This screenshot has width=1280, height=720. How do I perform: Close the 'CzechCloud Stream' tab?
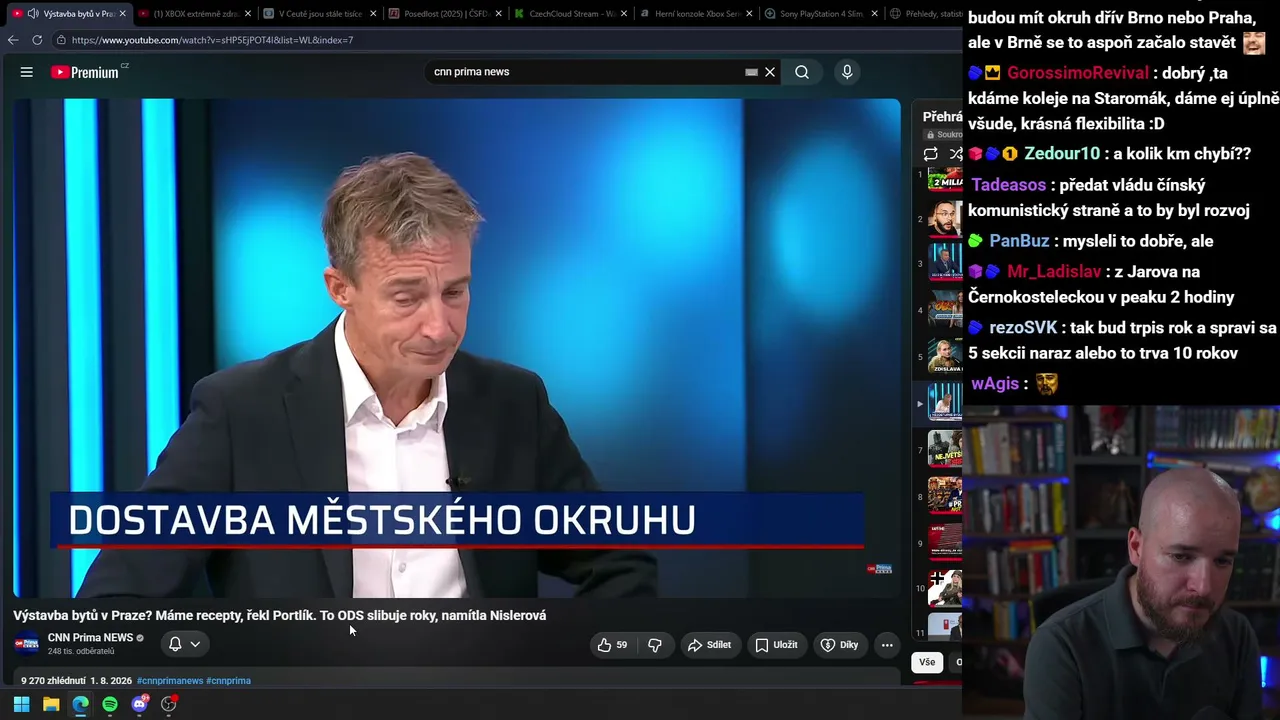625,14
